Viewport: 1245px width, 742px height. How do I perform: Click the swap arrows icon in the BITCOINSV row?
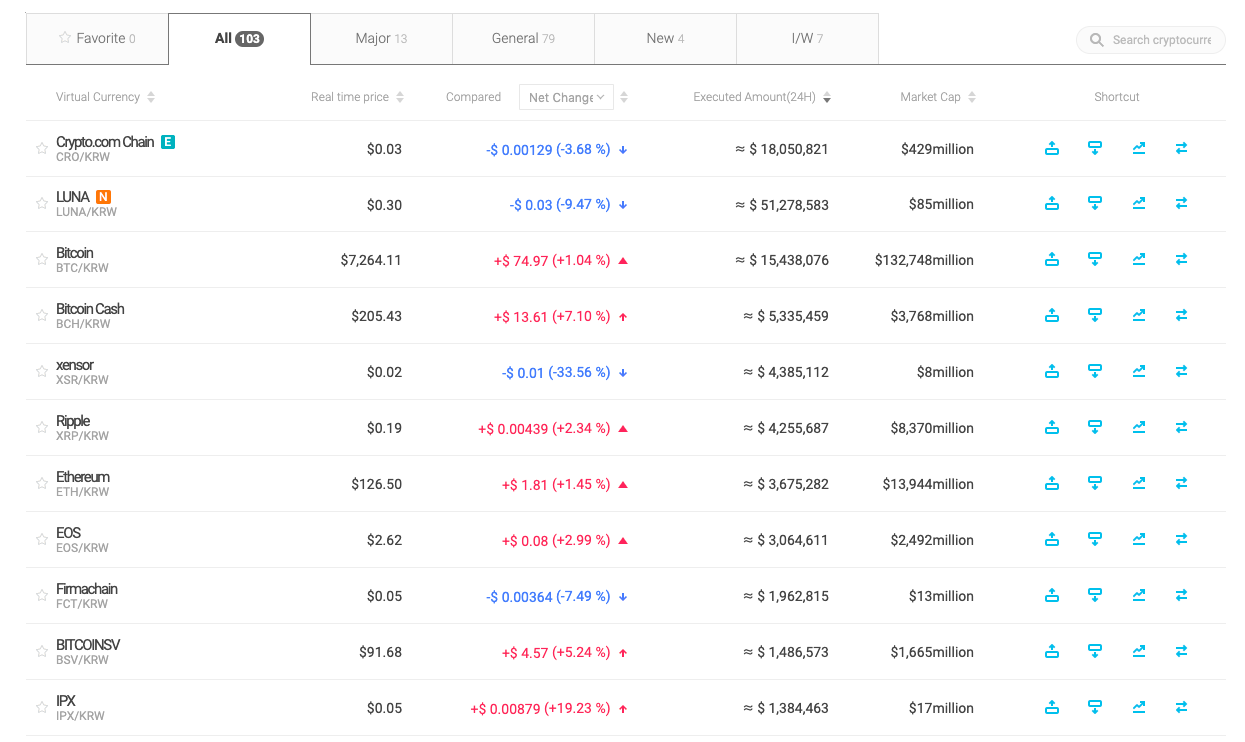coord(1181,651)
